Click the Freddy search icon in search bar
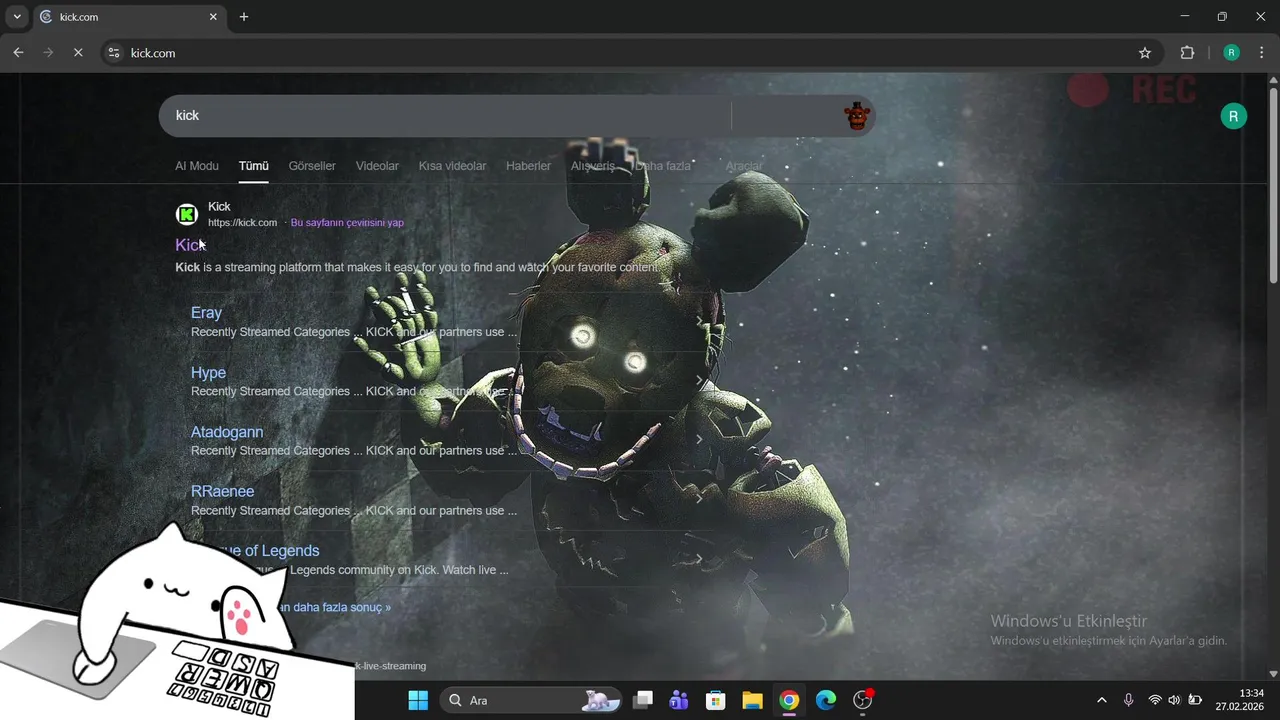 pyautogui.click(x=857, y=116)
